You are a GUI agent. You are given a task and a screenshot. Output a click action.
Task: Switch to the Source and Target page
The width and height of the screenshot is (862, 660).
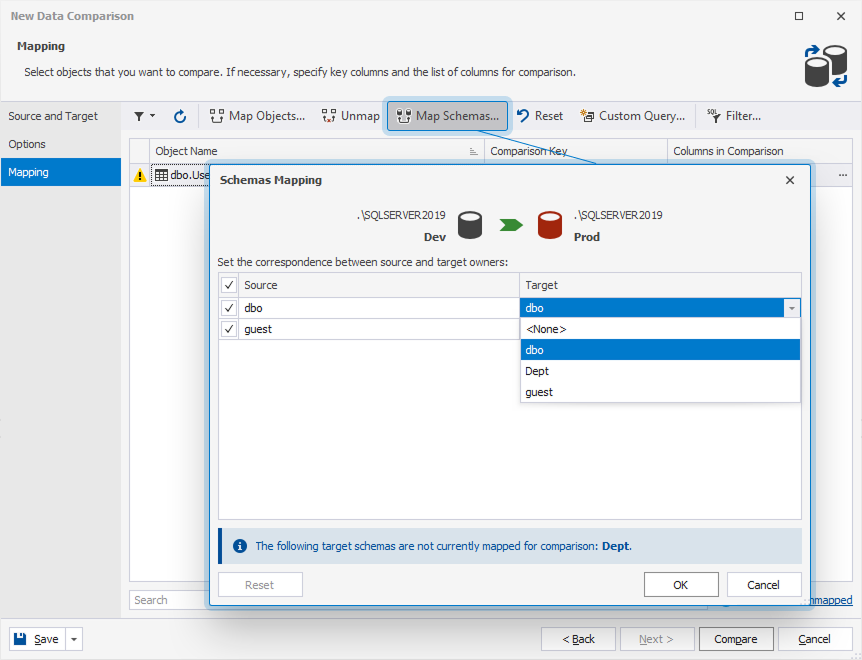54,116
